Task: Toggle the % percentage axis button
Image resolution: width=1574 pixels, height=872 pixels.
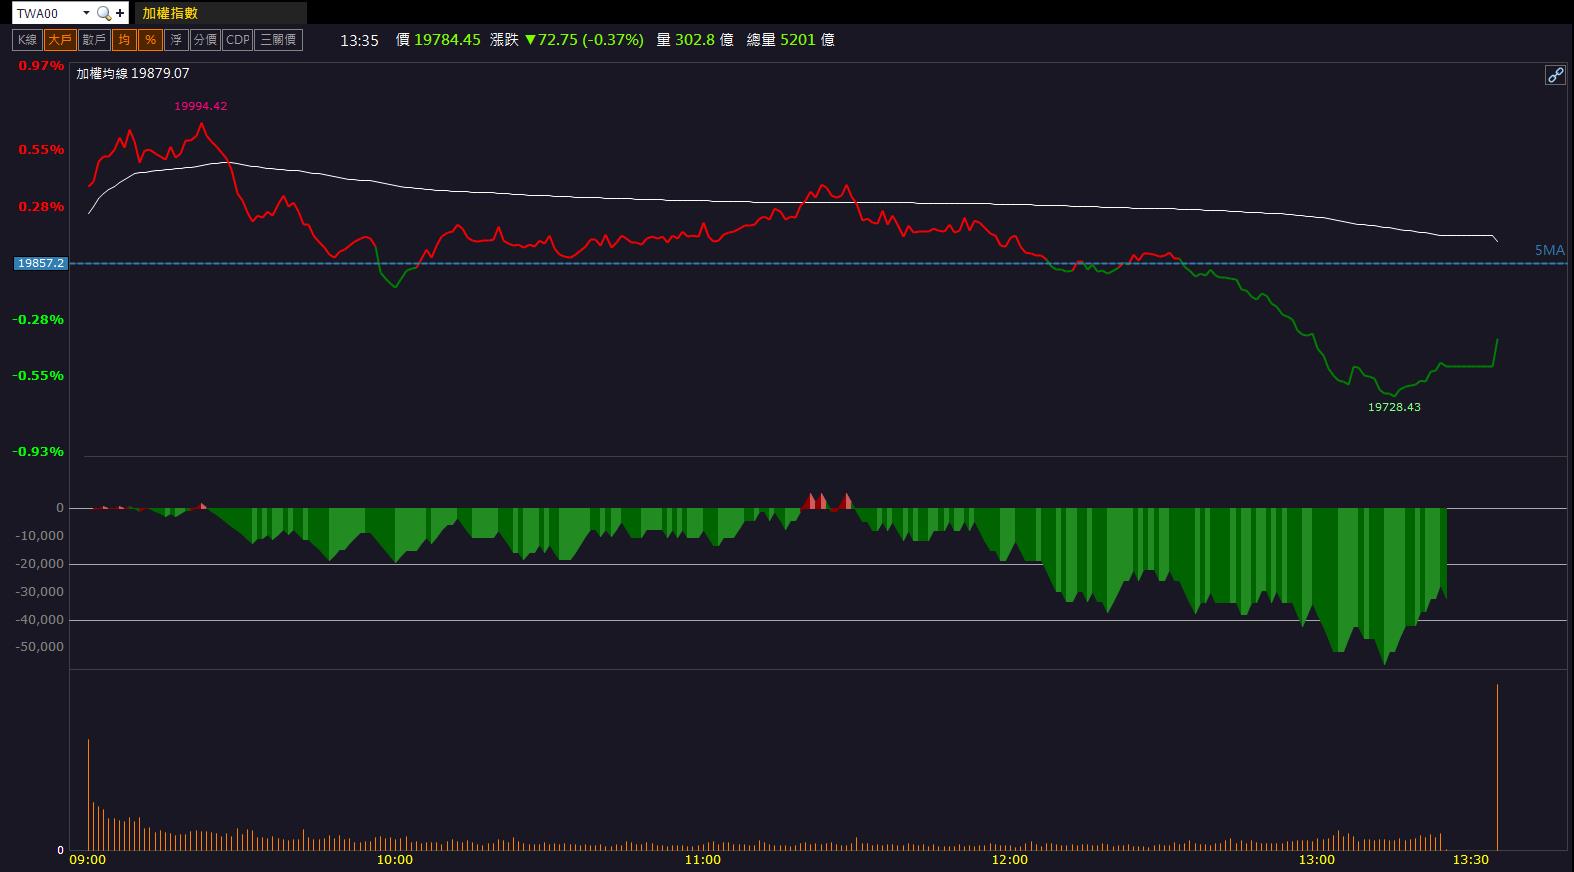Action: click(x=150, y=40)
